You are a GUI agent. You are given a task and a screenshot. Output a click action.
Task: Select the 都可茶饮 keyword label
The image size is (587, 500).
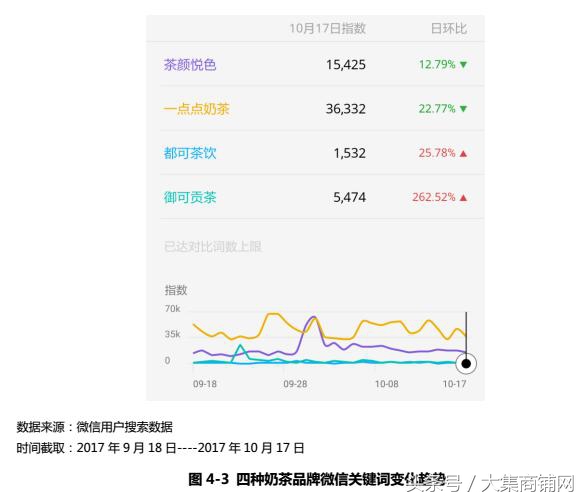(190, 153)
